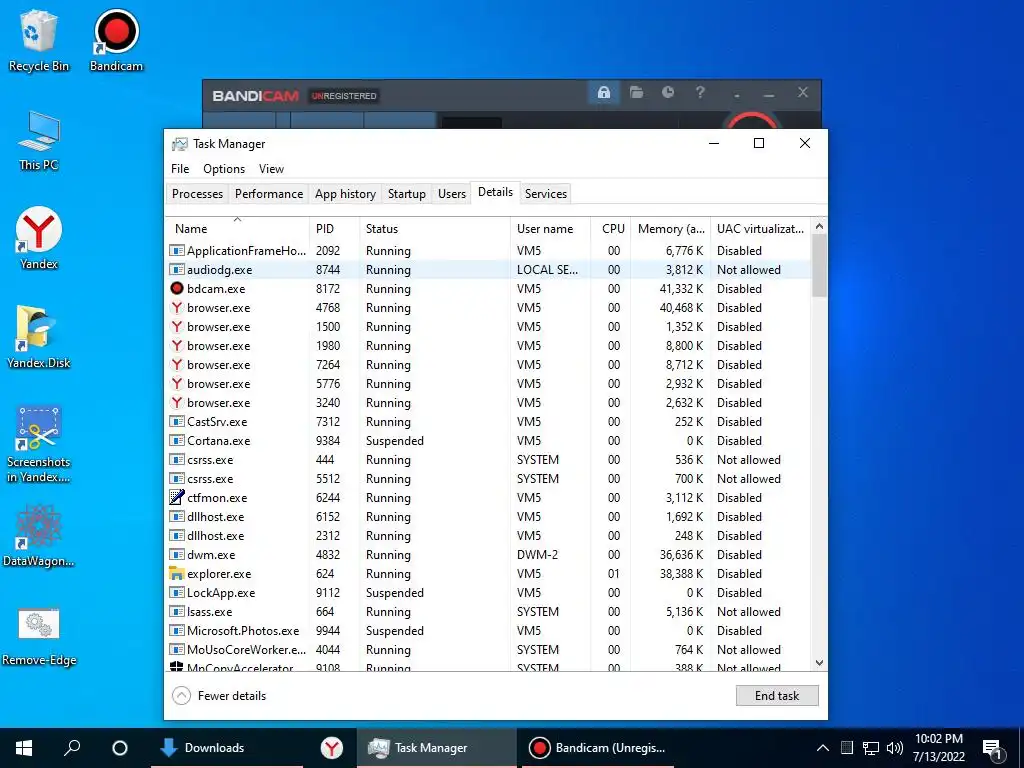Sort by UAC virtualization column header
This screenshot has height=768, width=1024.
(760, 229)
